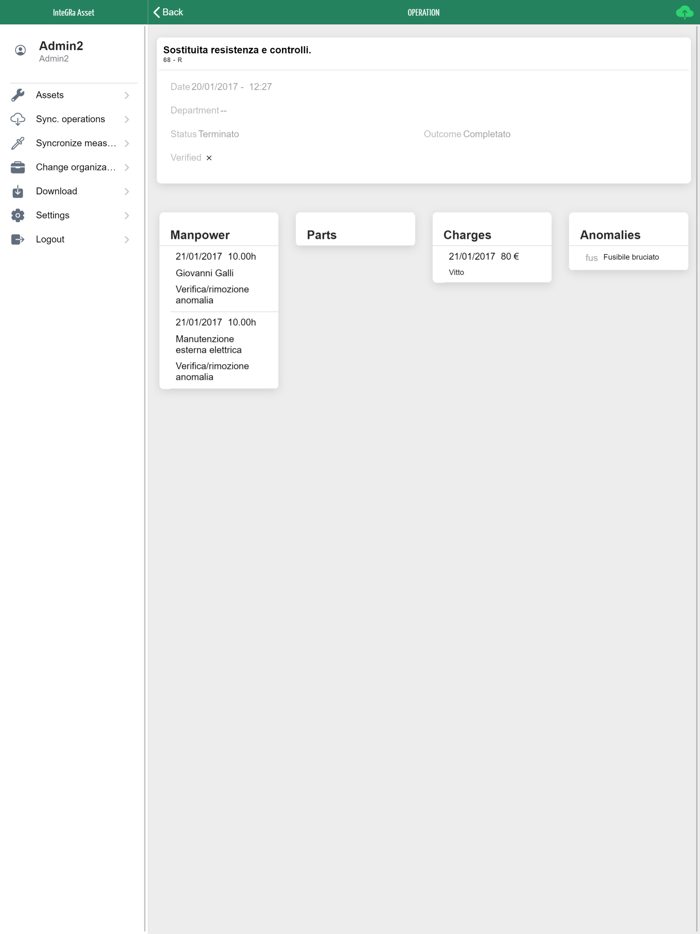Image resolution: width=700 pixels, height=934 pixels.
Task: Click the Parts card heading
Action: [x=322, y=235]
